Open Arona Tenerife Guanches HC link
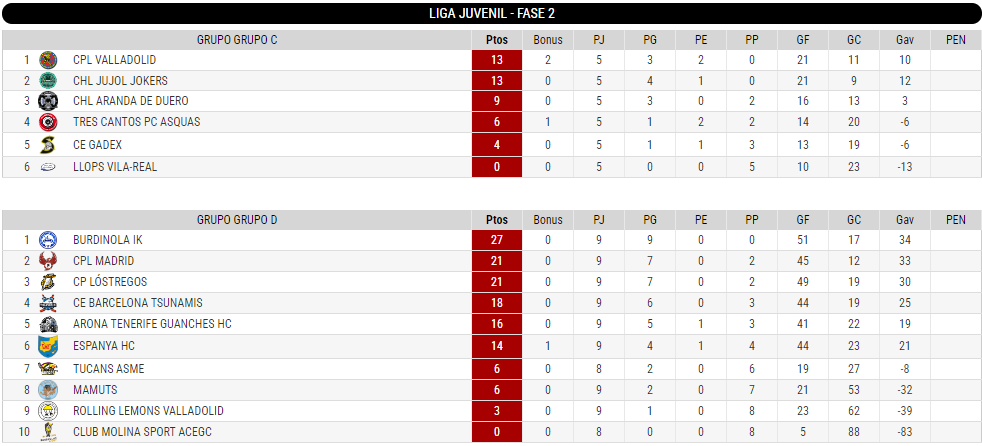 pos(152,324)
